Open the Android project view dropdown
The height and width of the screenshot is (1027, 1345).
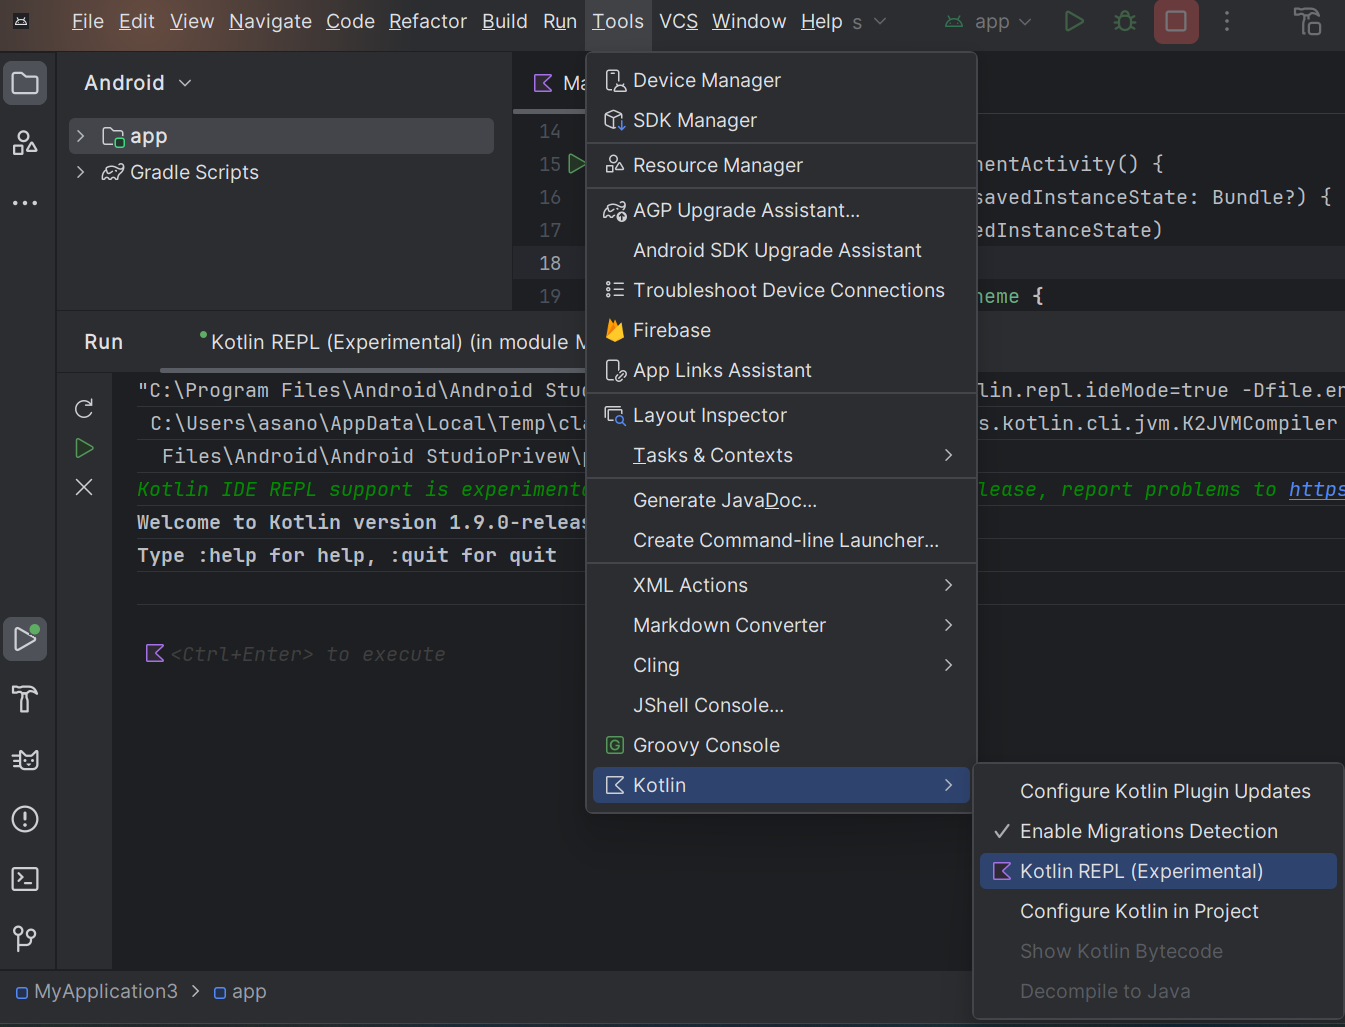click(138, 83)
